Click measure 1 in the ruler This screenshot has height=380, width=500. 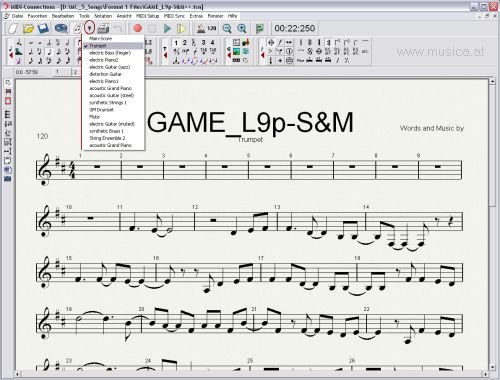point(62,72)
